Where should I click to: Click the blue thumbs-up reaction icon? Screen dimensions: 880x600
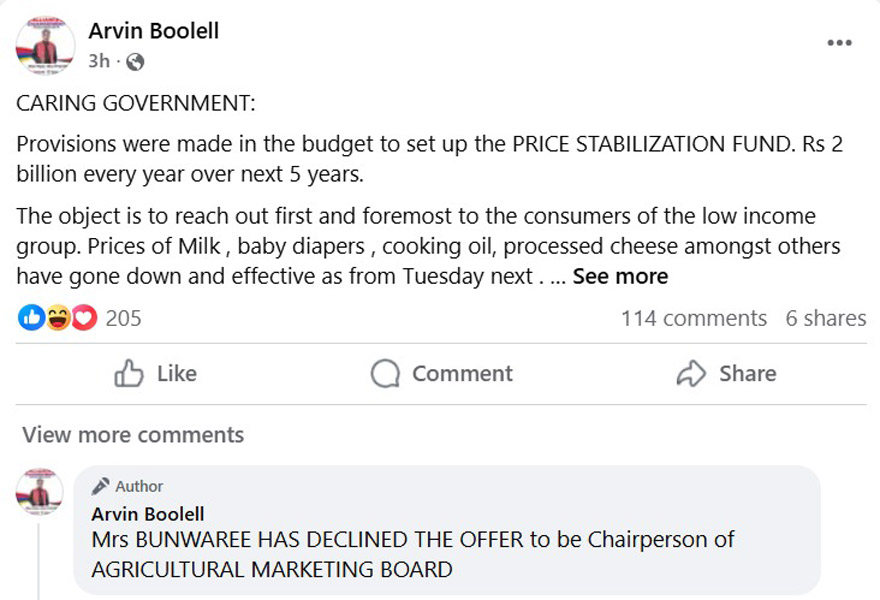[31, 318]
